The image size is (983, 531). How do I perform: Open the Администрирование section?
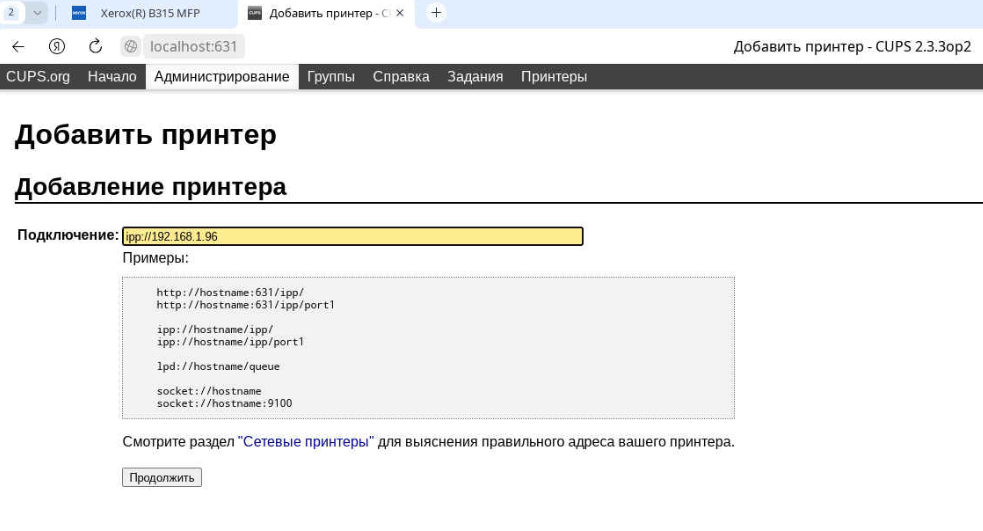tap(222, 76)
